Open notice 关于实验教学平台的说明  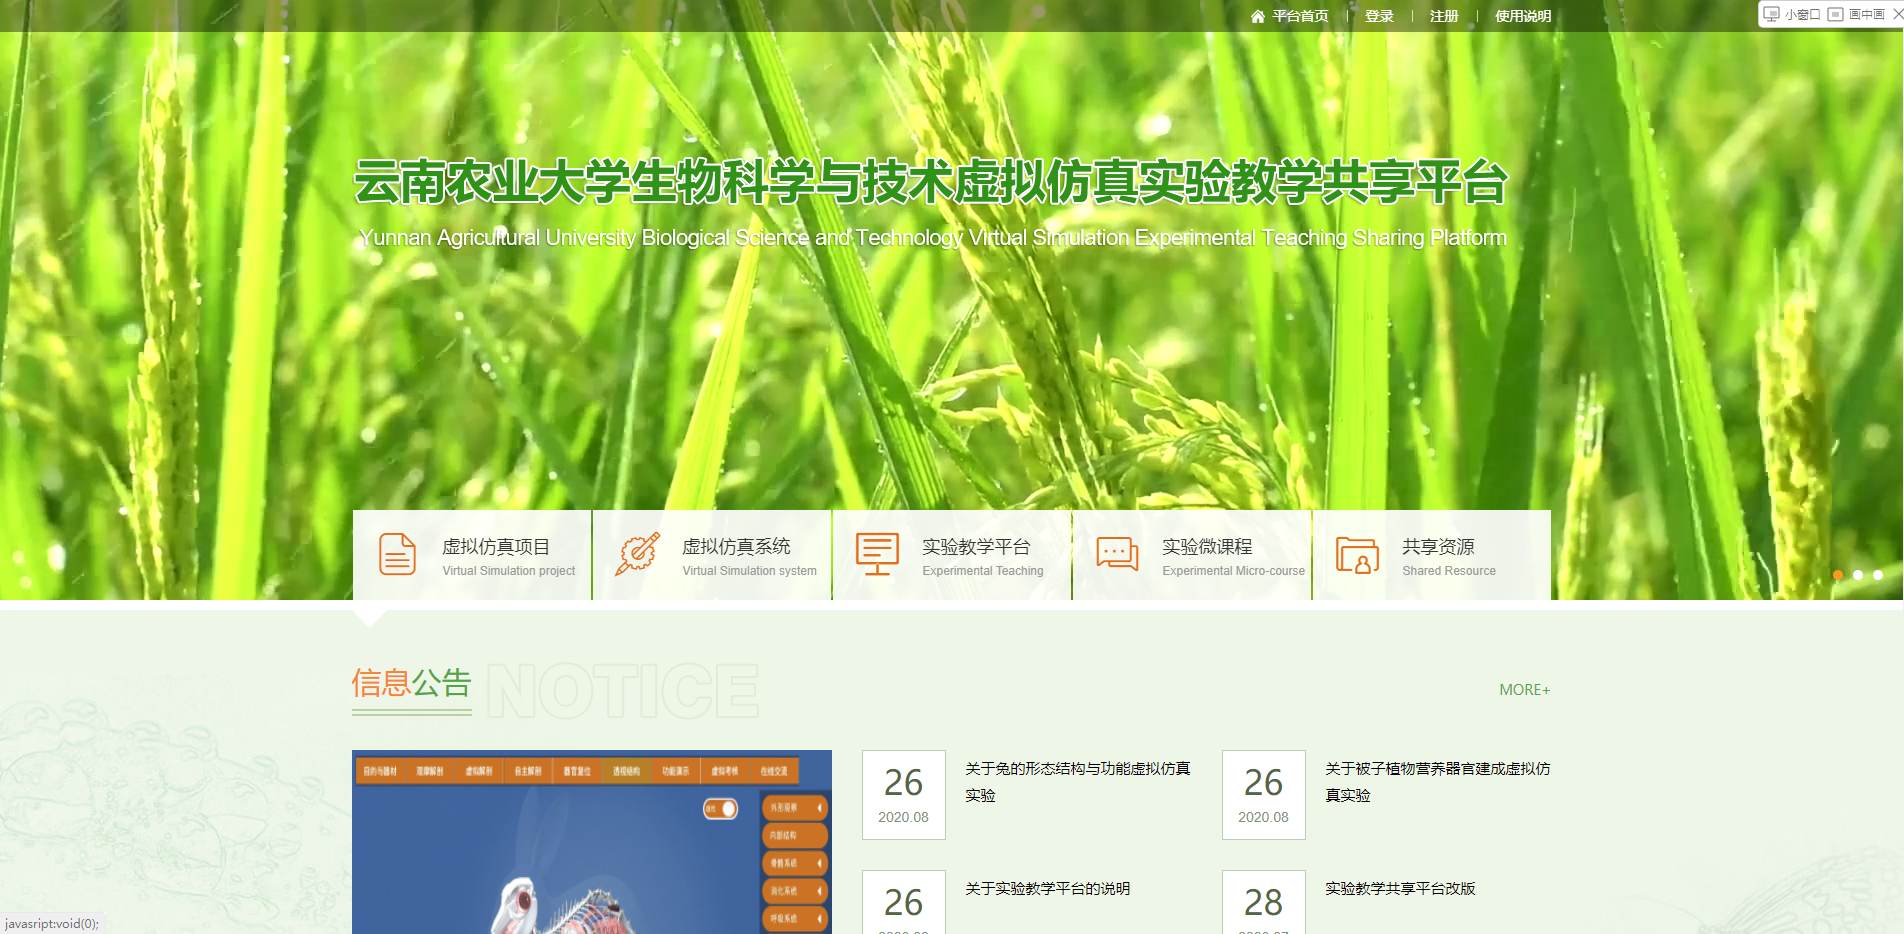[1047, 889]
